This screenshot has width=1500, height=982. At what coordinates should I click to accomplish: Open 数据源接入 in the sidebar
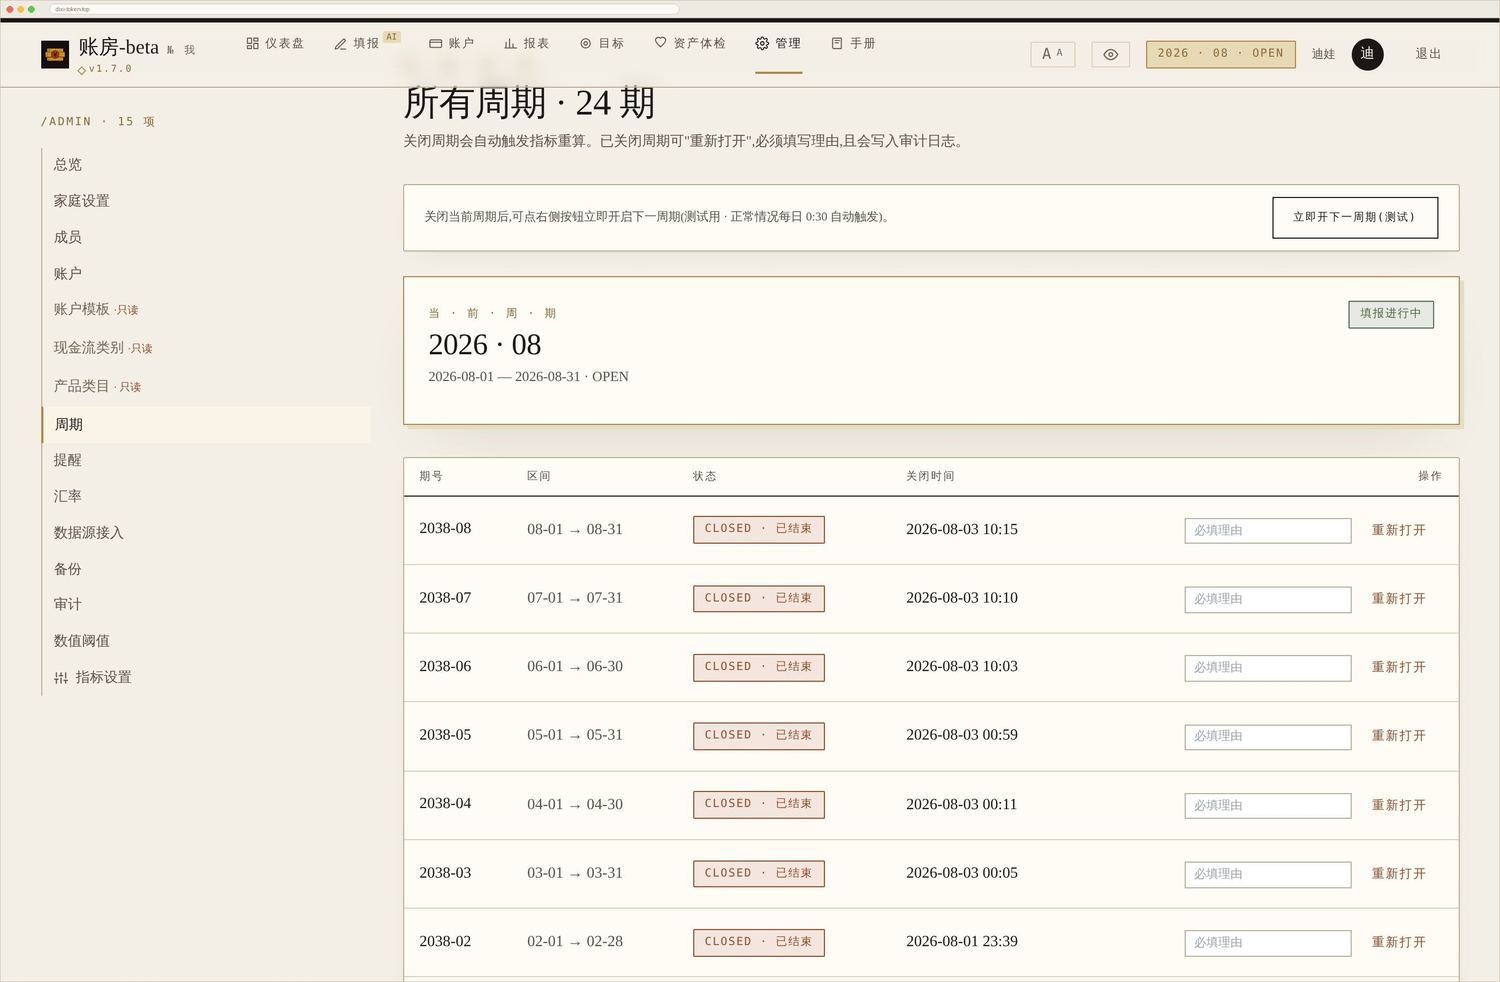tap(89, 533)
